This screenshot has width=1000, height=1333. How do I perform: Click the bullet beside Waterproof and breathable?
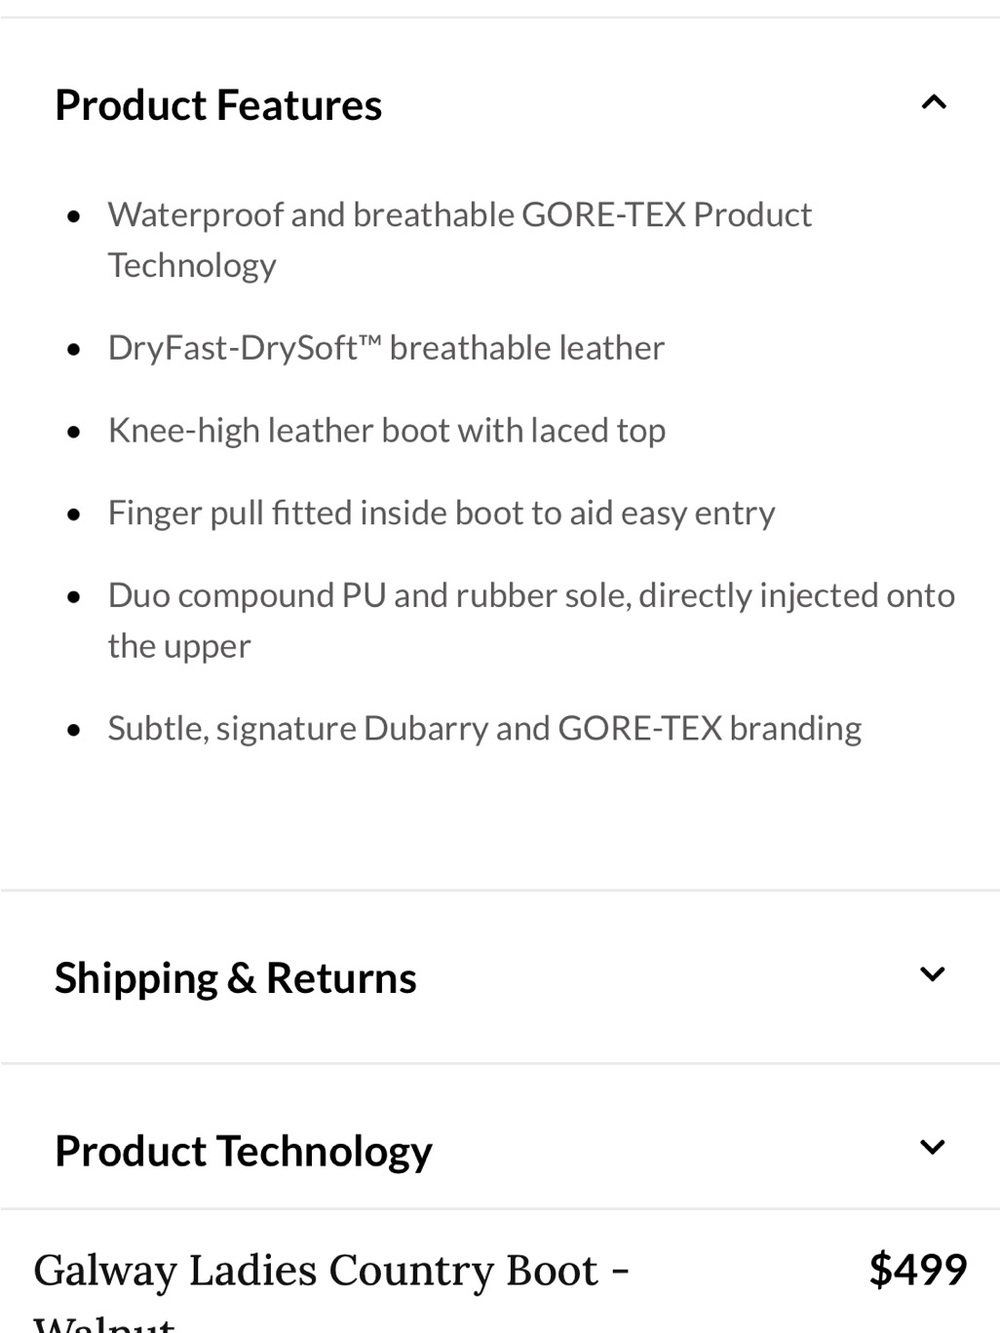(x=73, y=216)
